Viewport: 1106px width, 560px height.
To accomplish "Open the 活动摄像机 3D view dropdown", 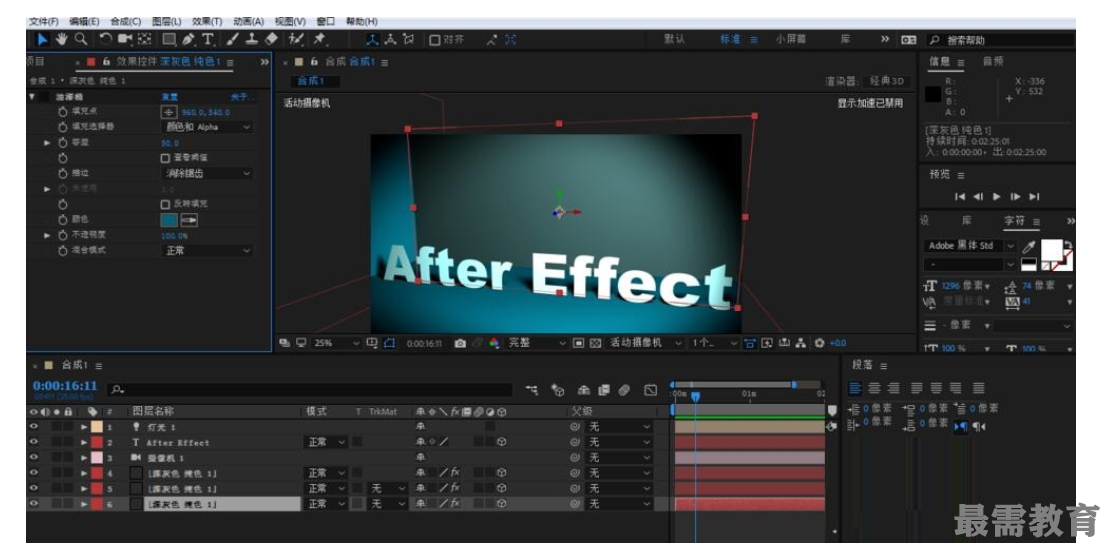I will point(645,343).
